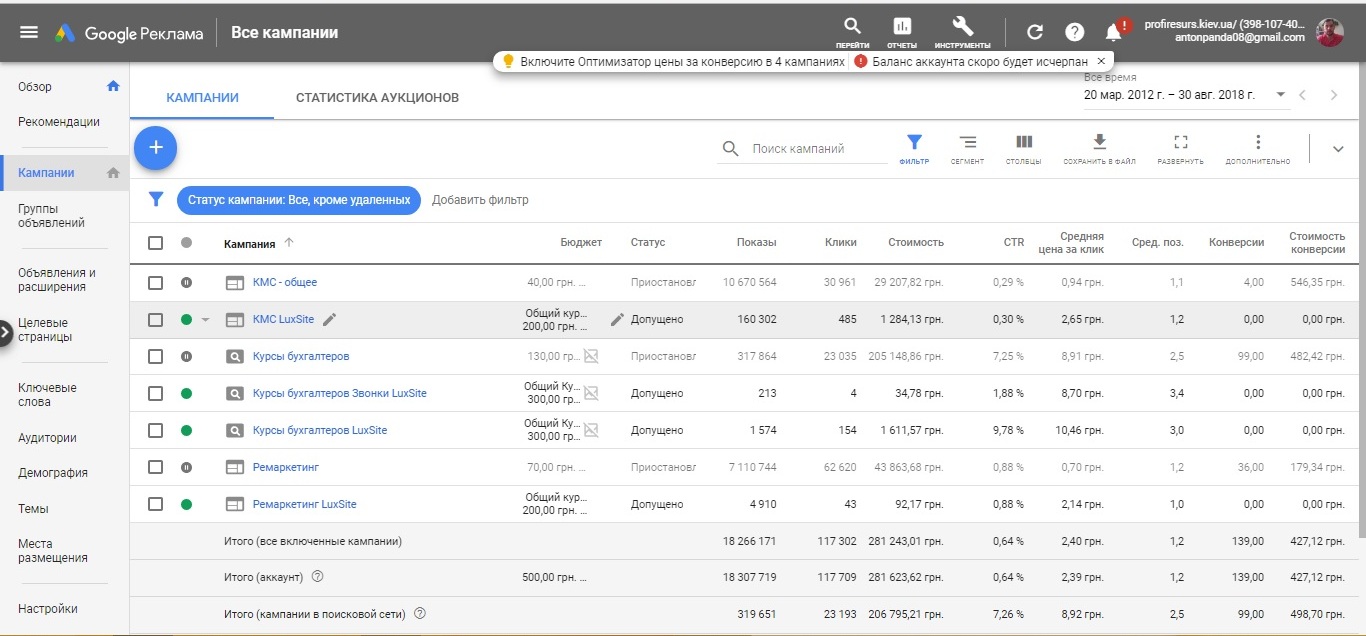The image size is (1366, 636).
Task: Open Обзор in the sidebar
Action: pyautogui.click(x=35, y=87)
